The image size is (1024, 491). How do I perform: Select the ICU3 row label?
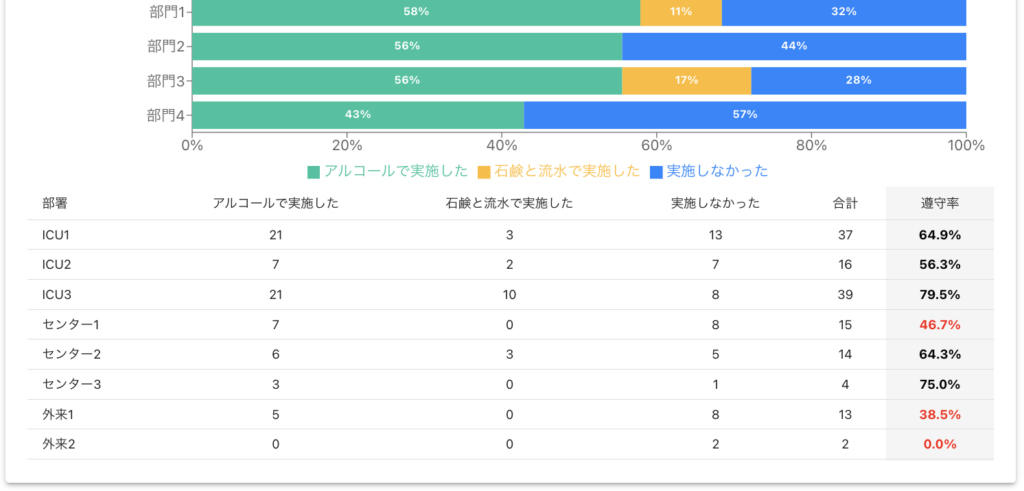pyautogui.click(x=57, y=295)
